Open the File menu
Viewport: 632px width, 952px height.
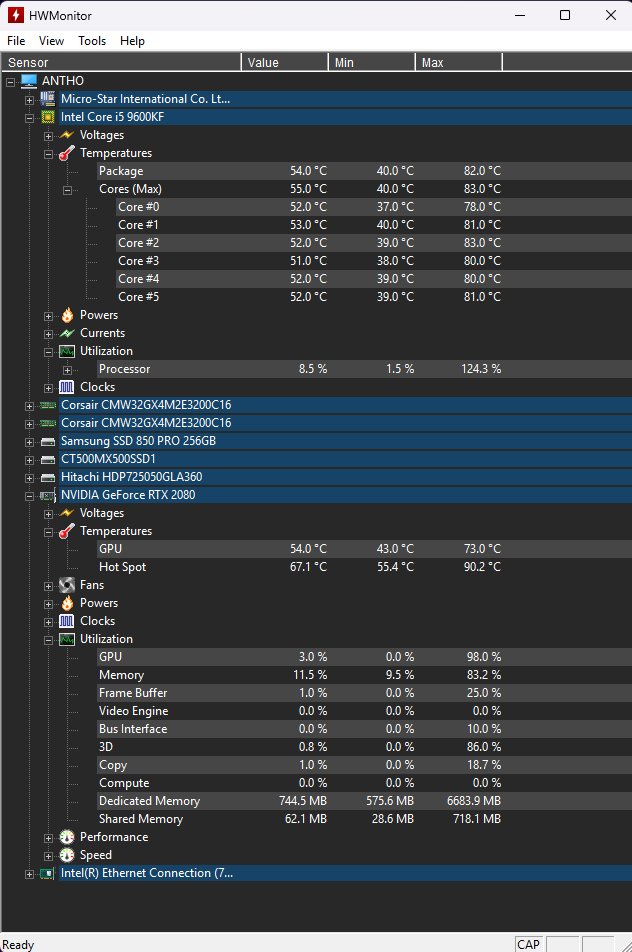tap(16, 41)
